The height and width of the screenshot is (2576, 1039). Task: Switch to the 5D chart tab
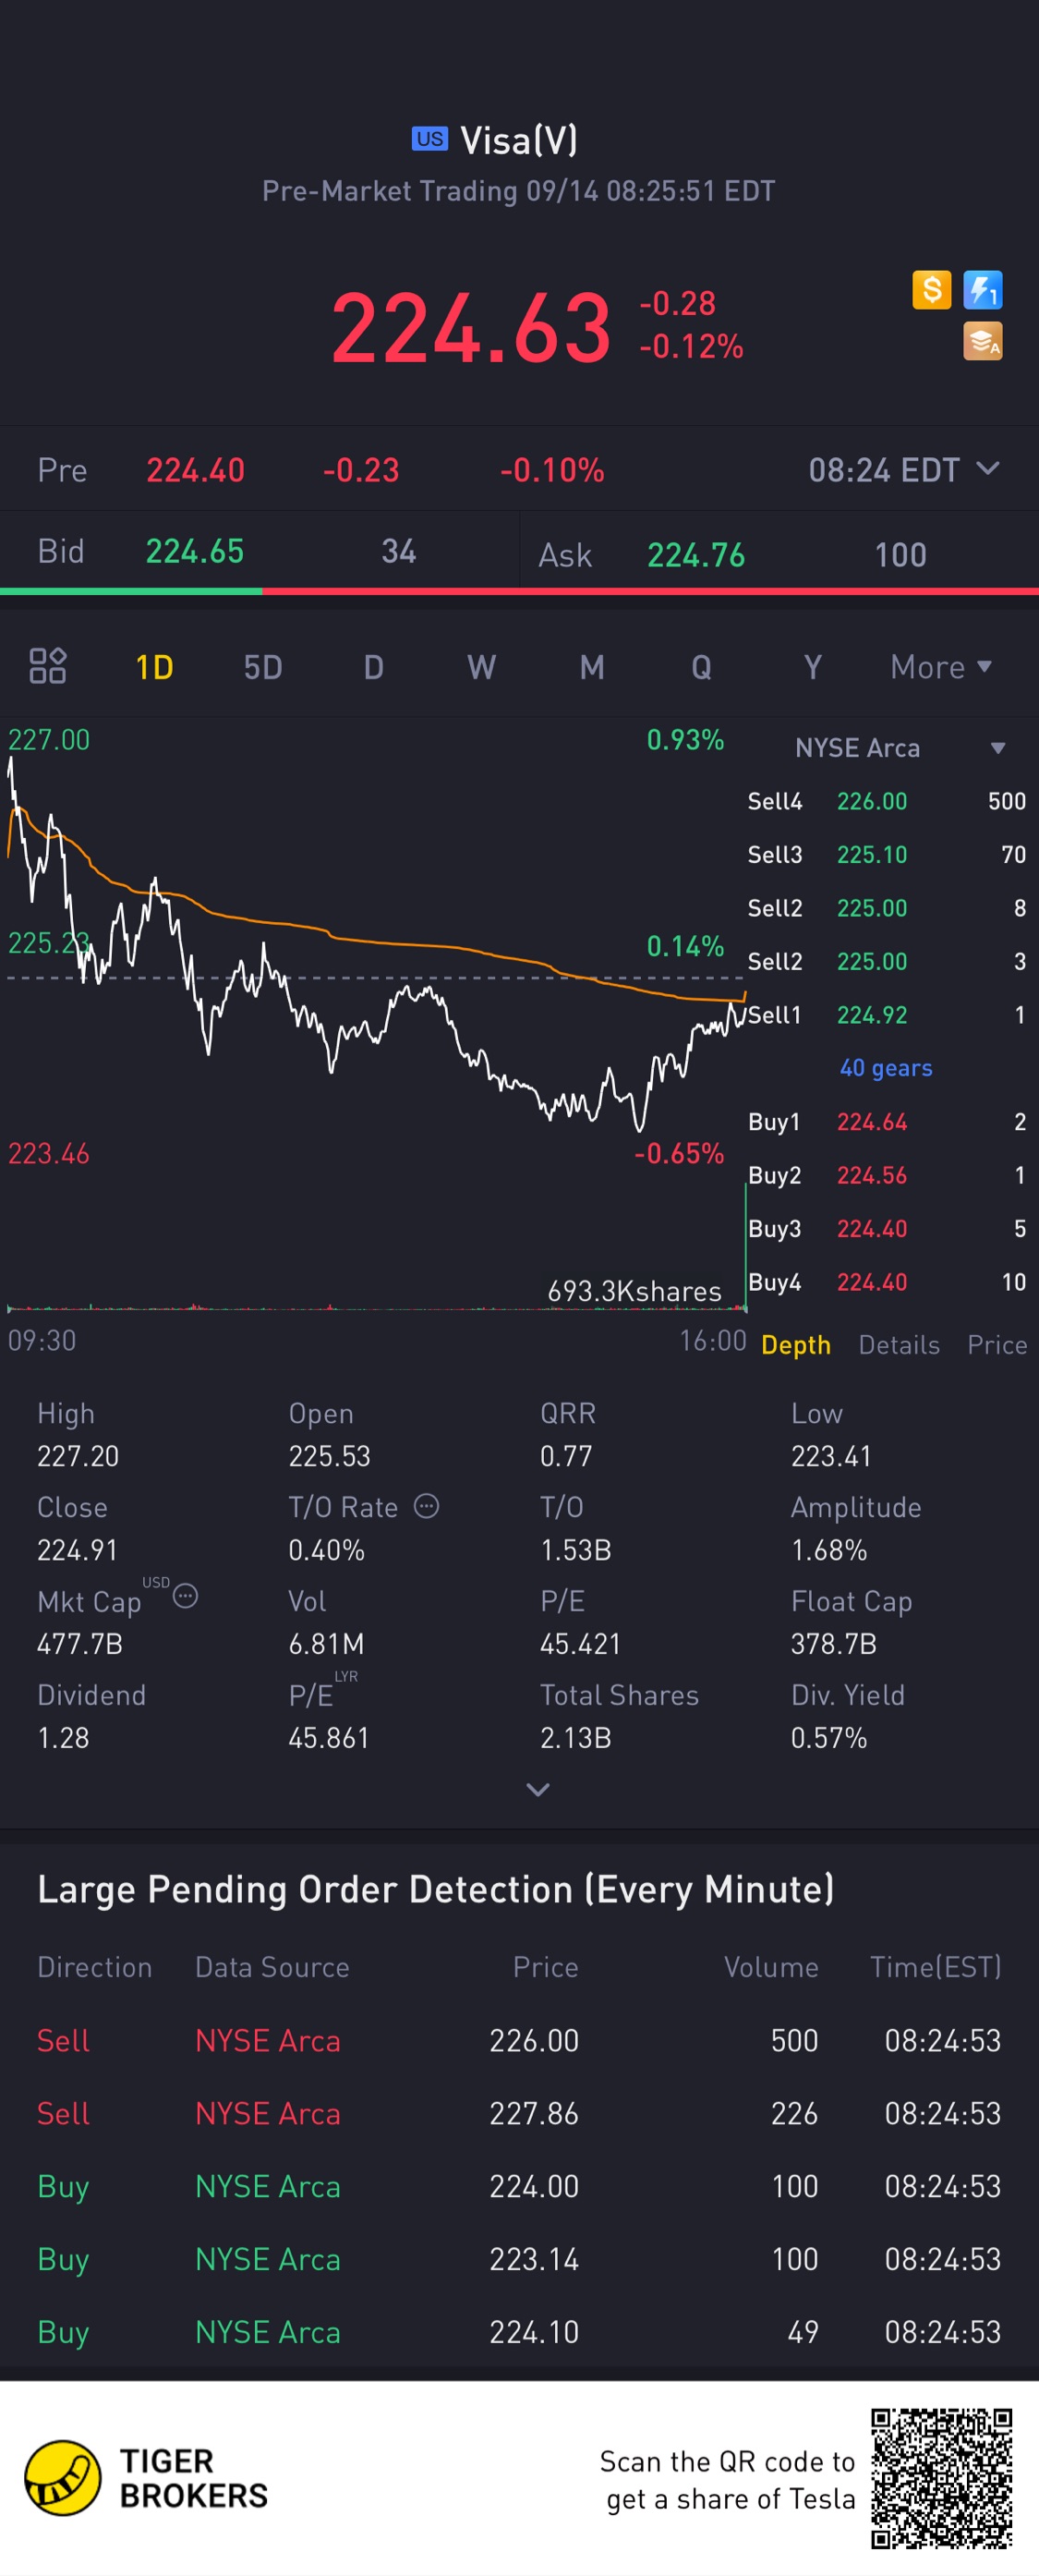point(263,667)
